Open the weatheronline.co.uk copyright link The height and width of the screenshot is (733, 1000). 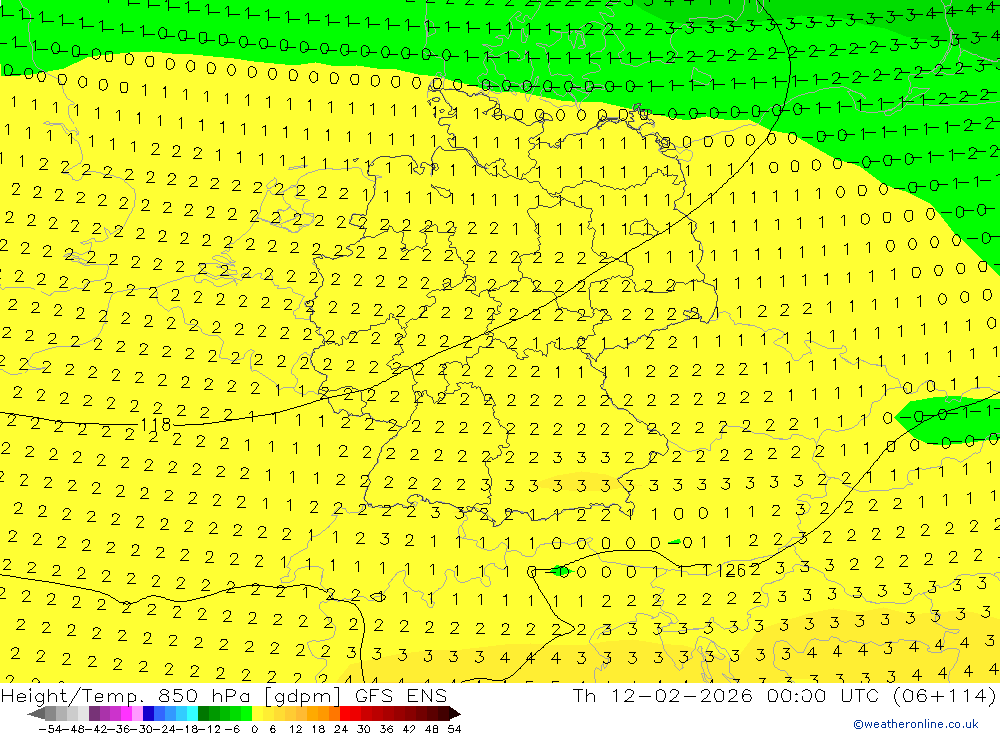click(916, 724)
